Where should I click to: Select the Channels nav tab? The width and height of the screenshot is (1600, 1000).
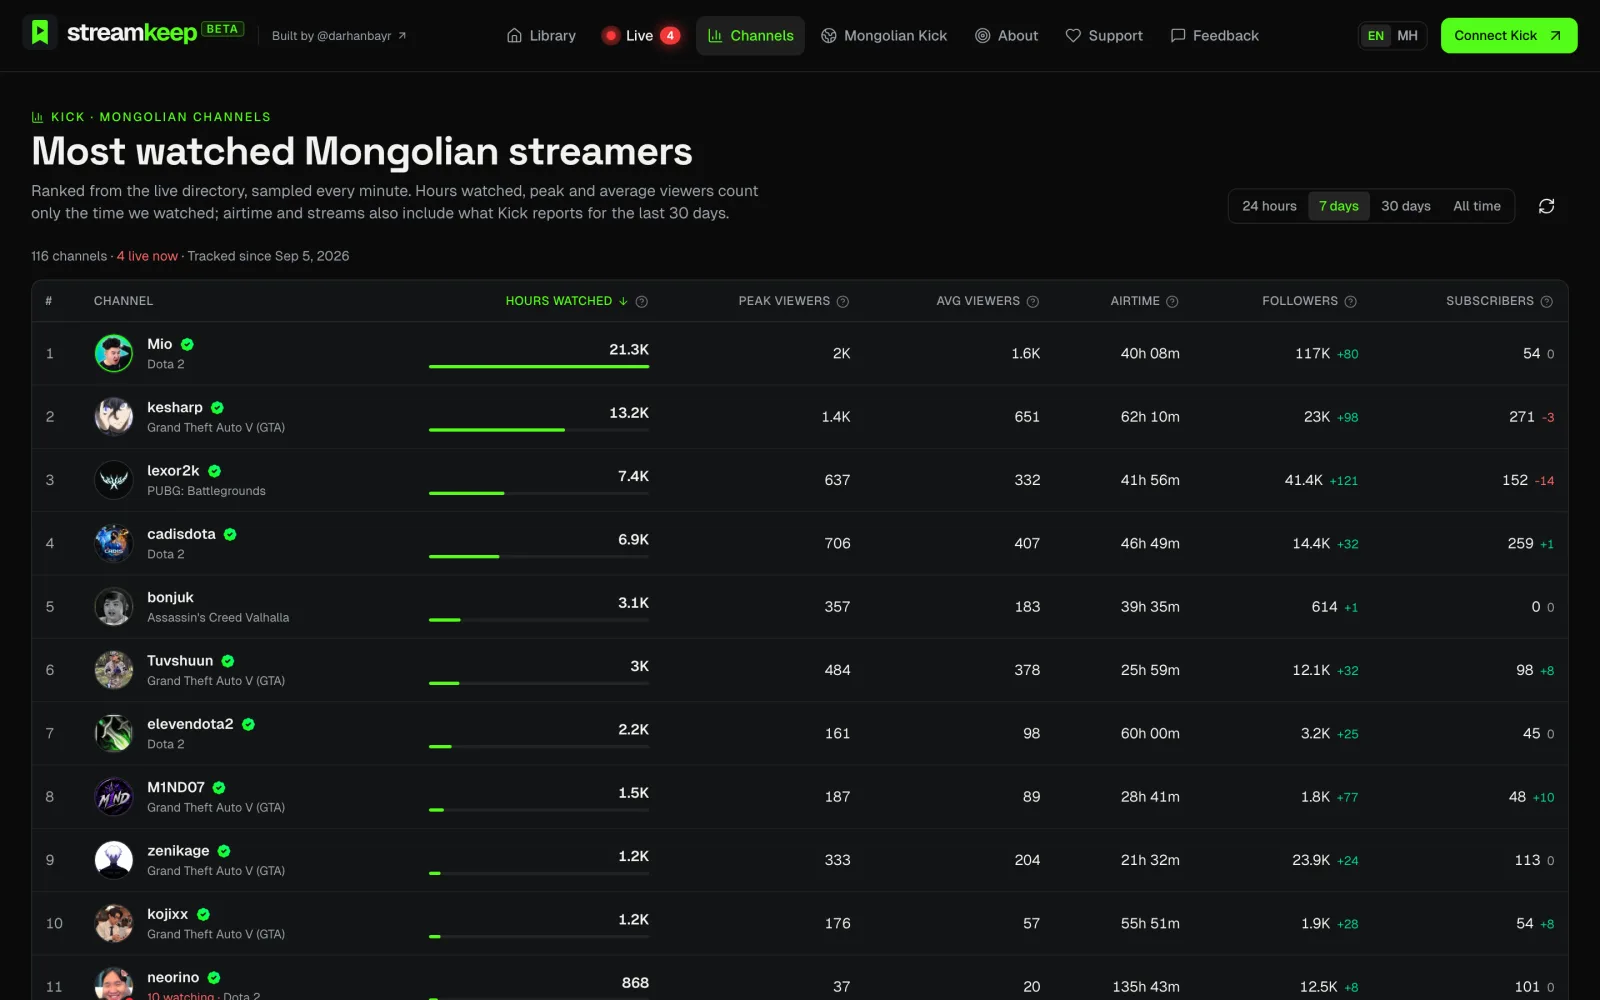point(750,35)
